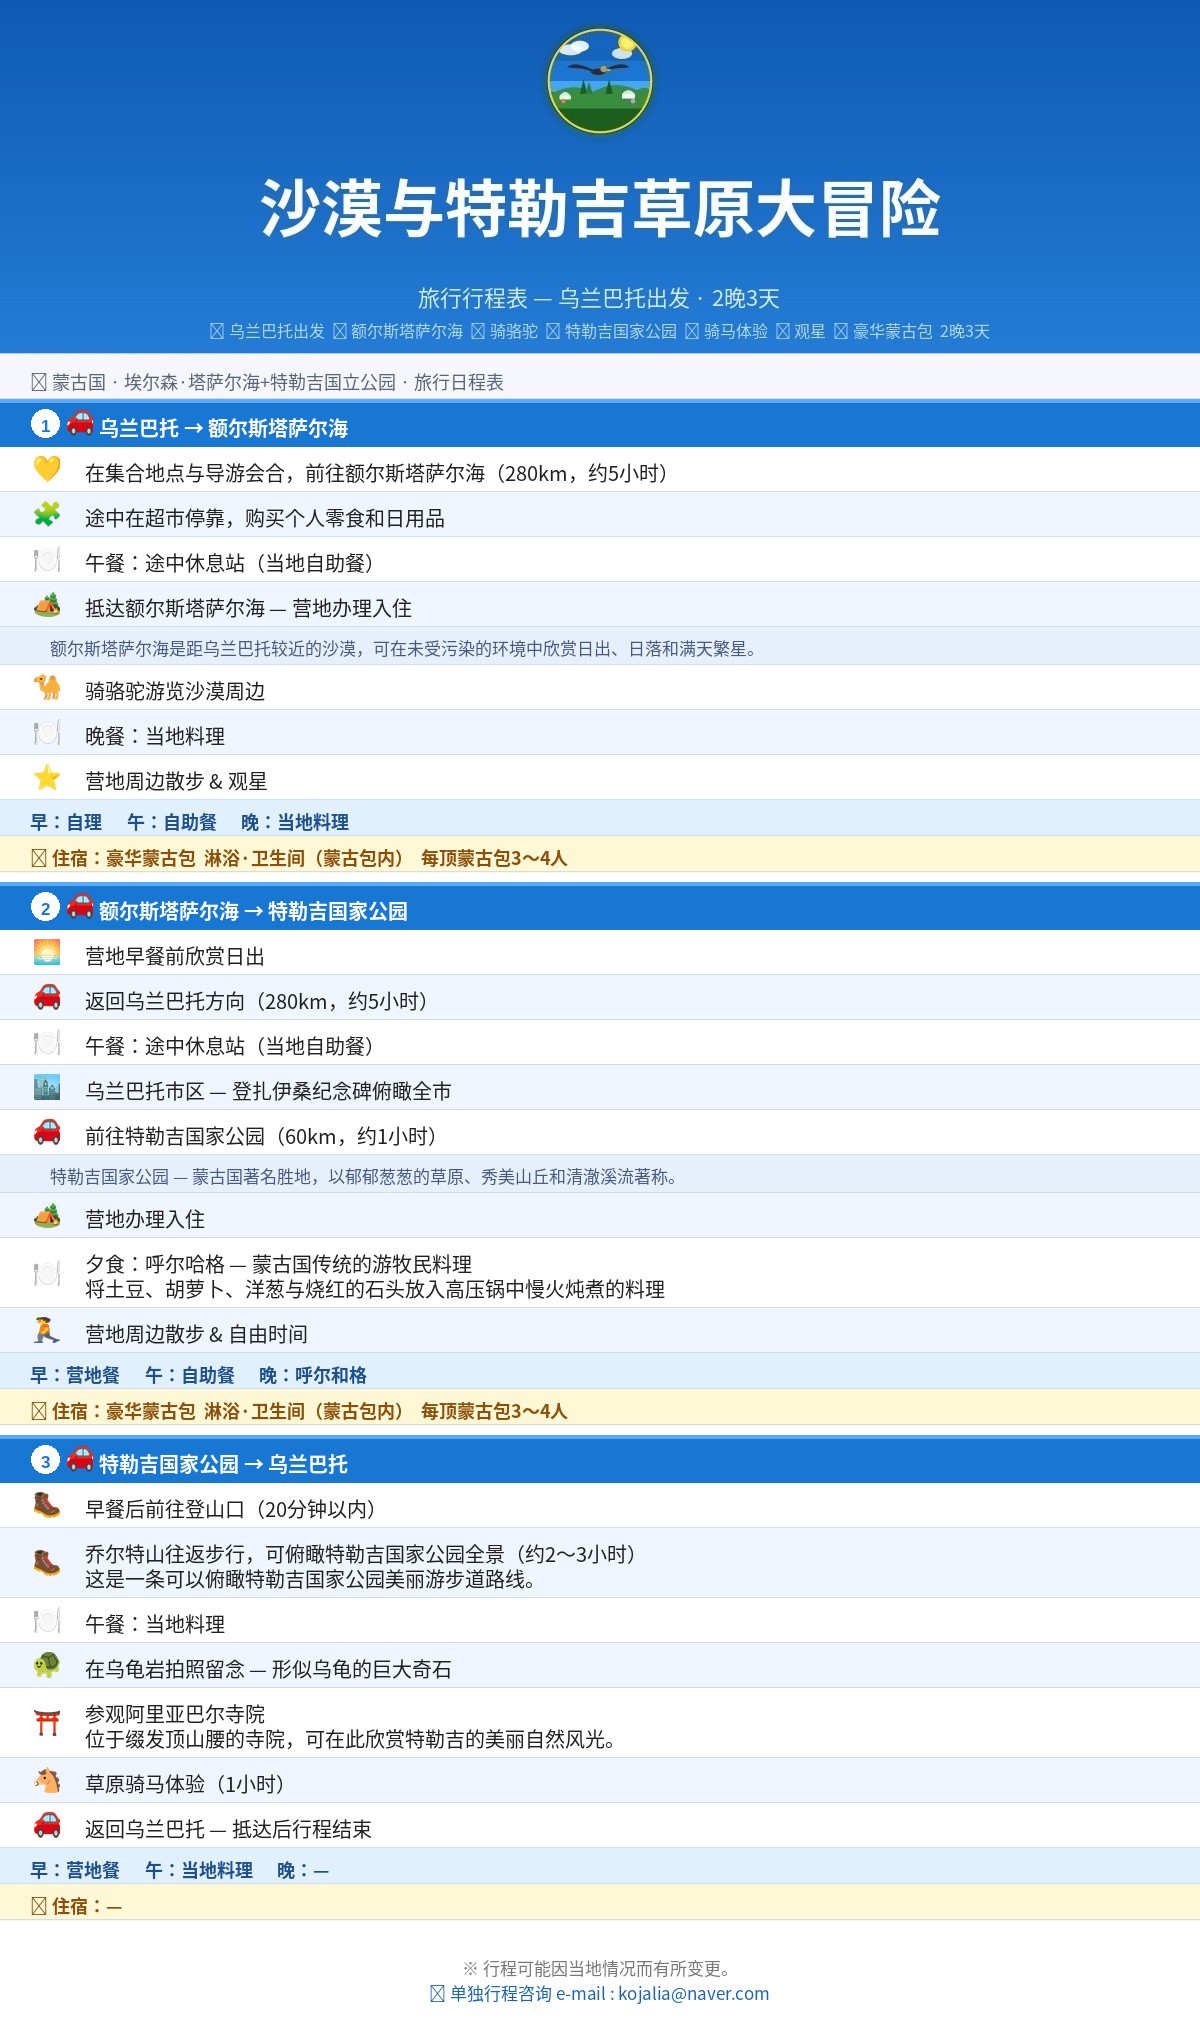
Task: Click the day 3 header 特勒吉国家公园 → 乌兰巴托
Action: point(600,1461)
